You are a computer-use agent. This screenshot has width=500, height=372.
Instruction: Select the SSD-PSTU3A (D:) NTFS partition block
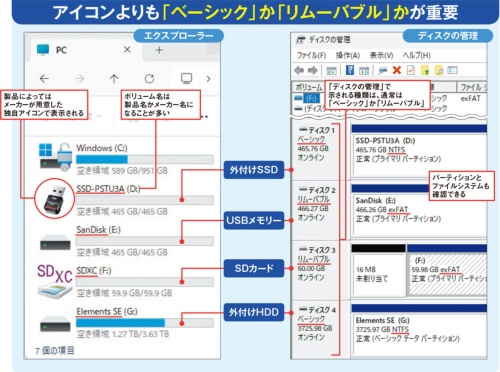point(419,150)
